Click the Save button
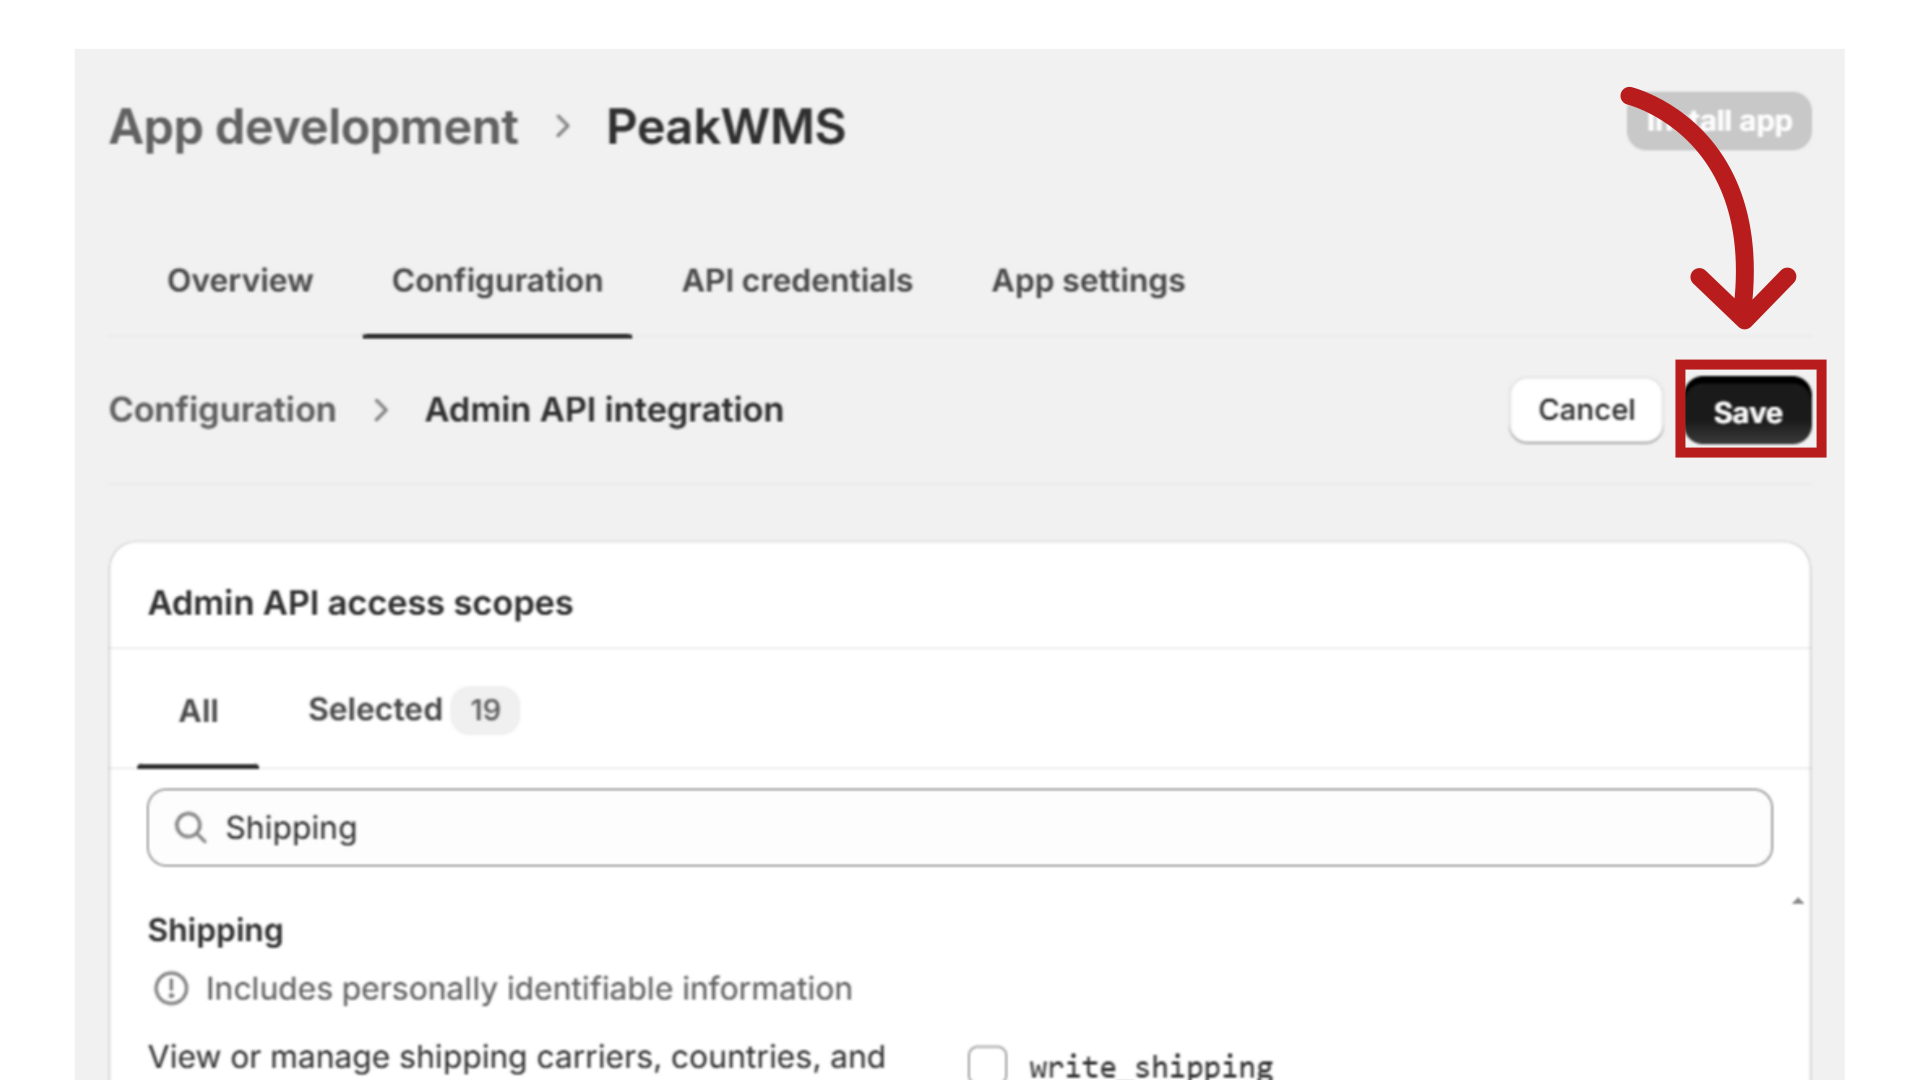Viewport: 1920px width, 1080px height. click(1748, 411)
